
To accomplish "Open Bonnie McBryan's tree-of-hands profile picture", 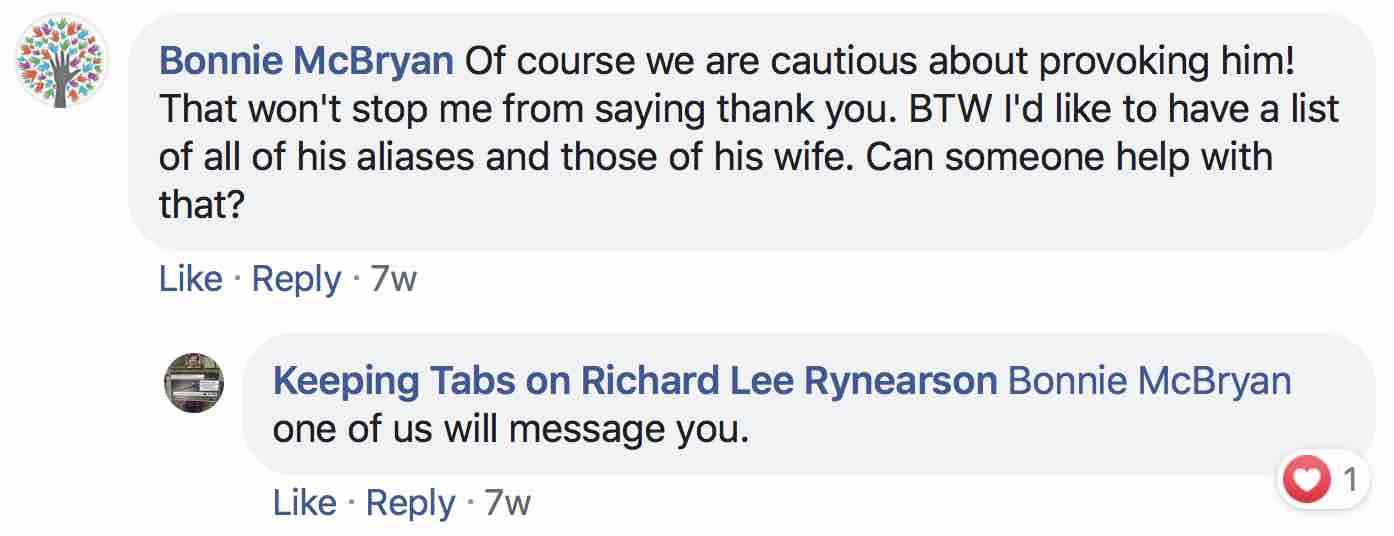I will [x=61, y=61].
